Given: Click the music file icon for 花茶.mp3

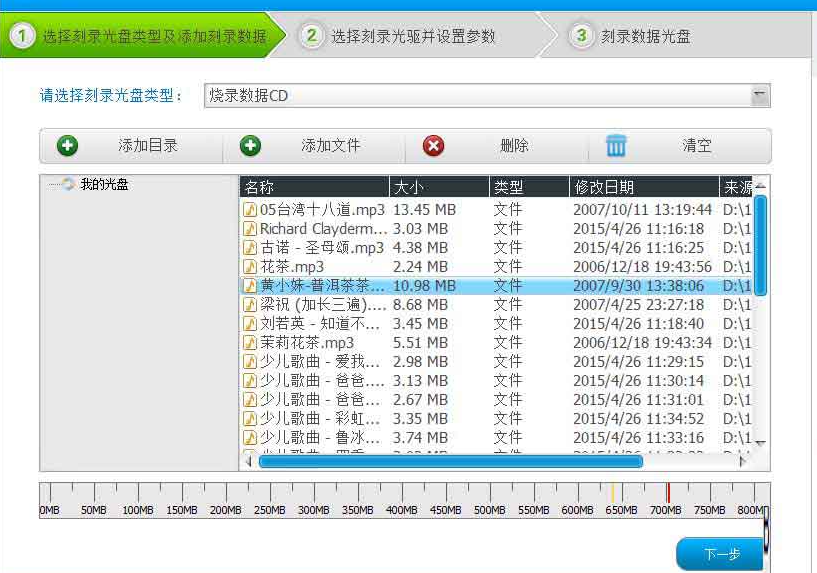Looking at the screenshot, I should (250, 267).
